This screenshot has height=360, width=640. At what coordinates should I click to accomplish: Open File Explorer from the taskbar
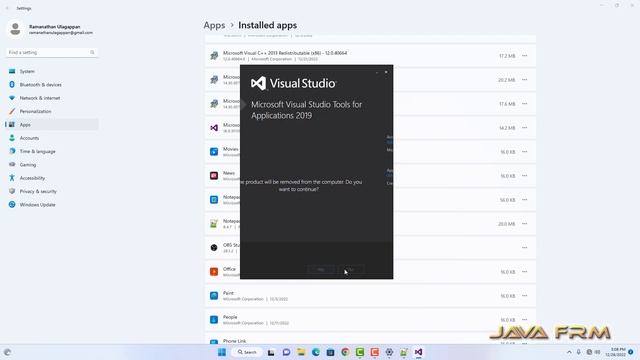point(301,352)
